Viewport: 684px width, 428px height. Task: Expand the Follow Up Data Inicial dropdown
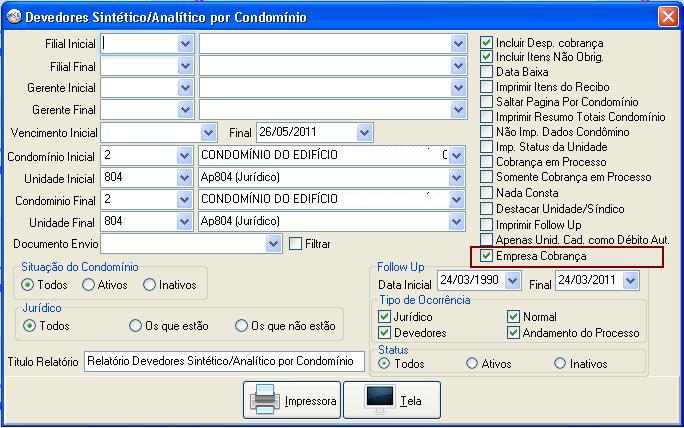pyautogui.click(x=512, y=282)
